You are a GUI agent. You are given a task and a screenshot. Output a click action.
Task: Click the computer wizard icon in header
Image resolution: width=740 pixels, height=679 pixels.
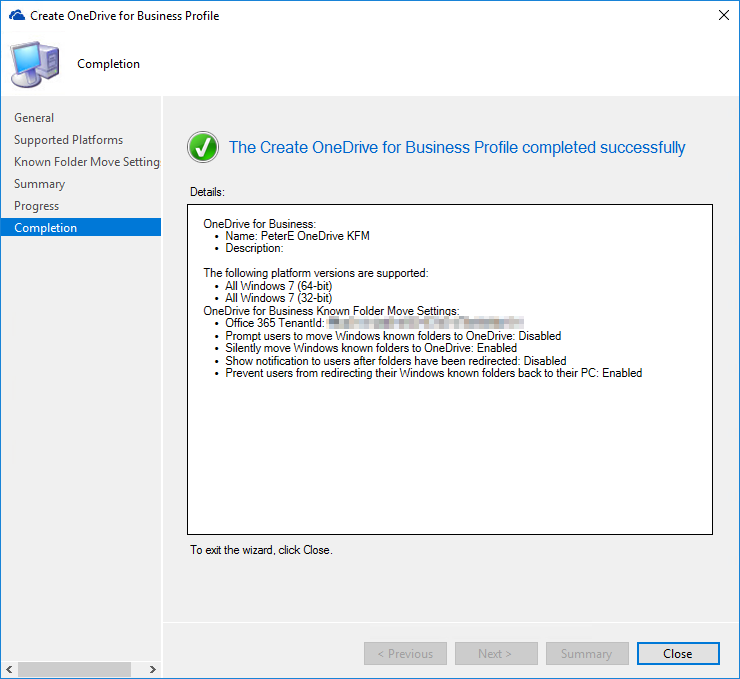click(x=33, y=63)
